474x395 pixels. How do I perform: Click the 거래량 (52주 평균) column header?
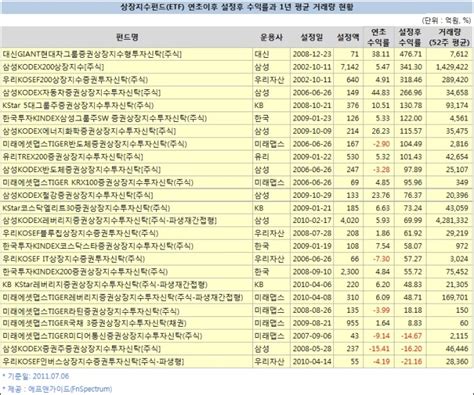point(449,37)
